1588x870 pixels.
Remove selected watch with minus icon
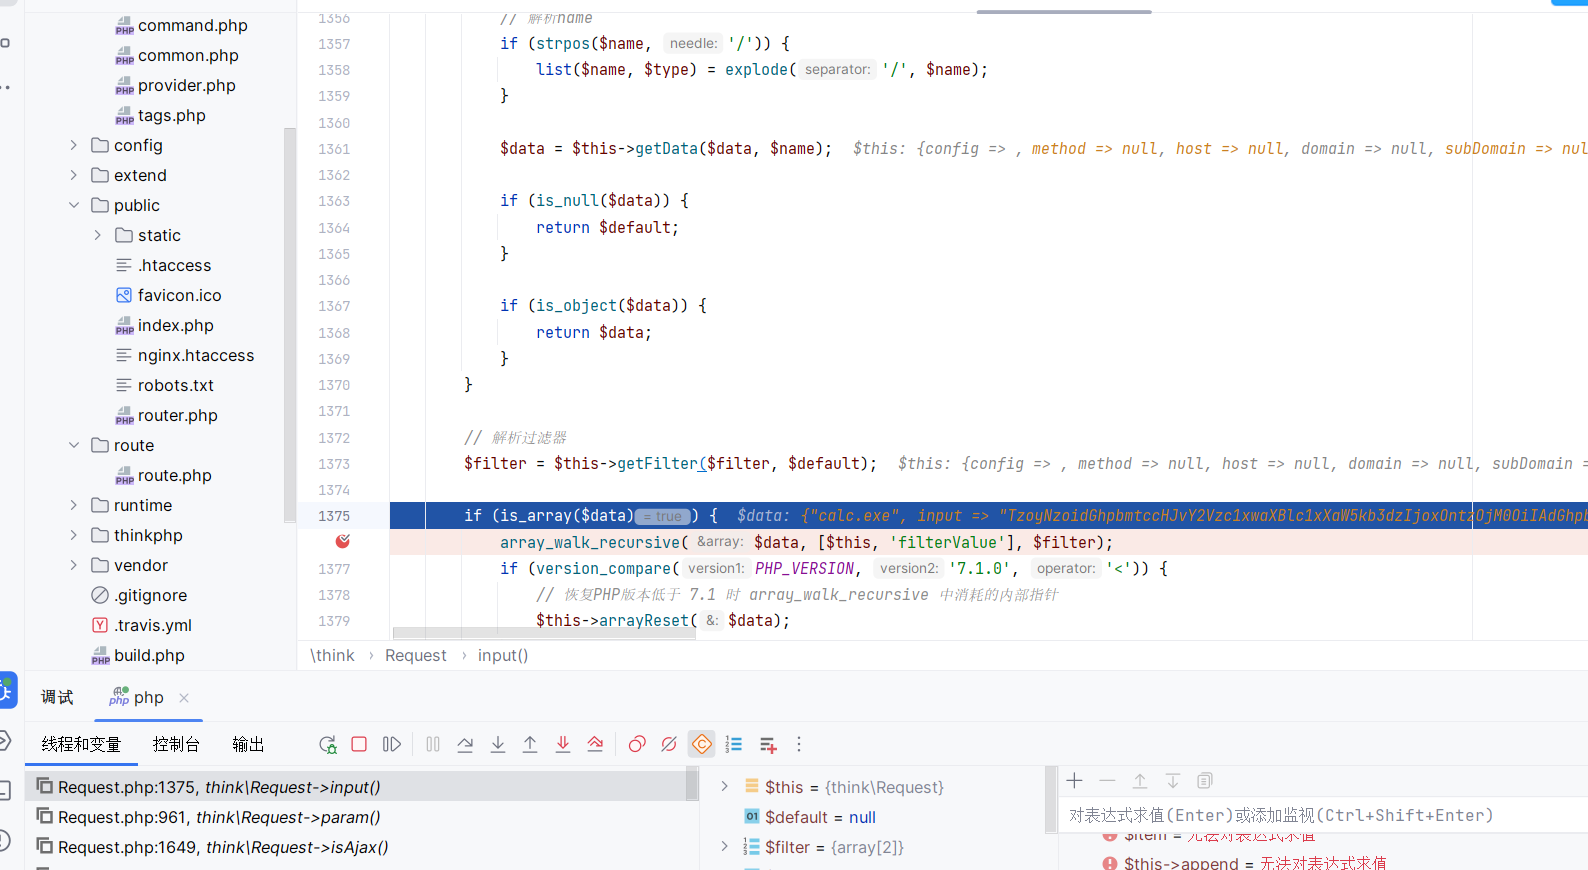click(x=1107, y=780)
